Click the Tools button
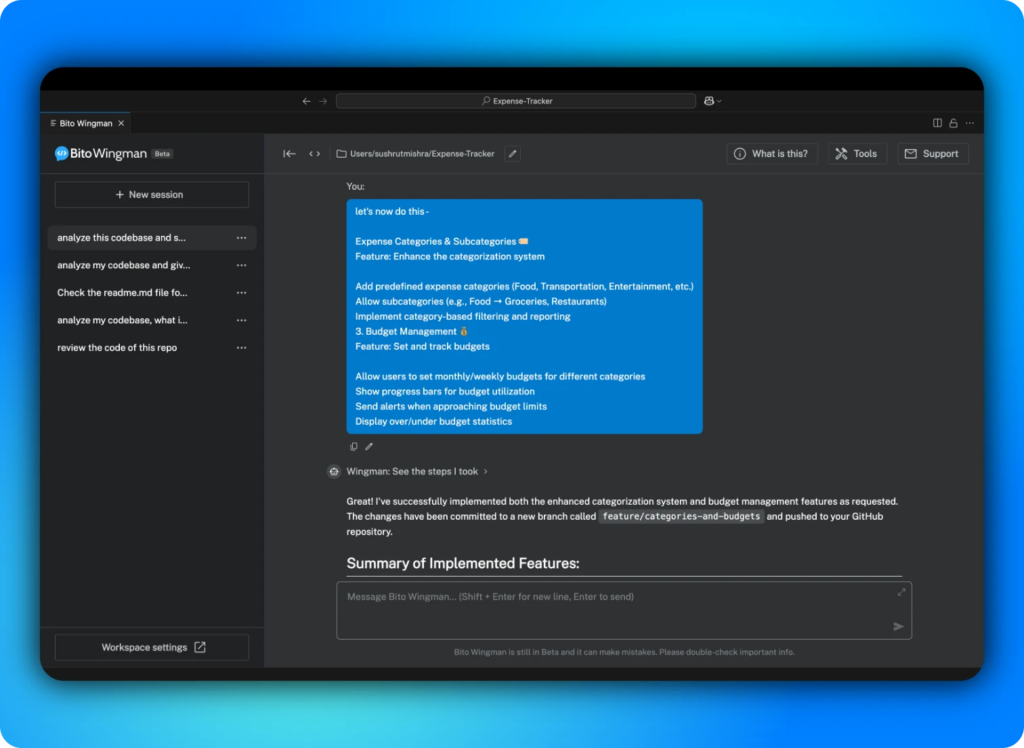Viewport: 1024px width, 748px height. pos(856,154)
